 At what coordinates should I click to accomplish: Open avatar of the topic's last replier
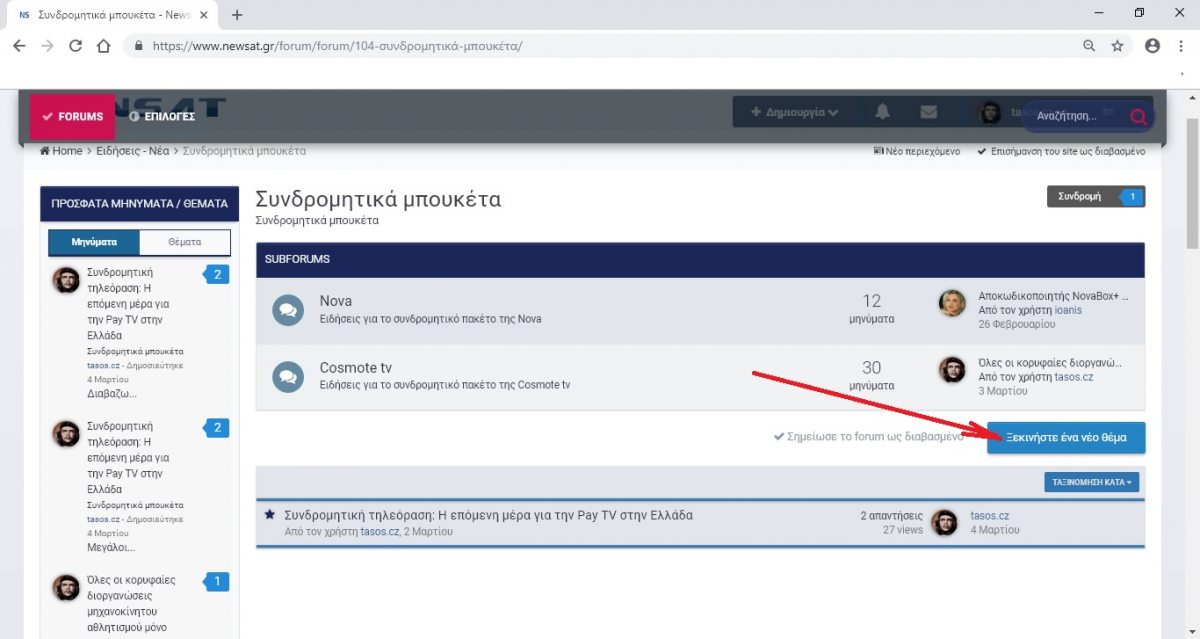coord(944,522)
